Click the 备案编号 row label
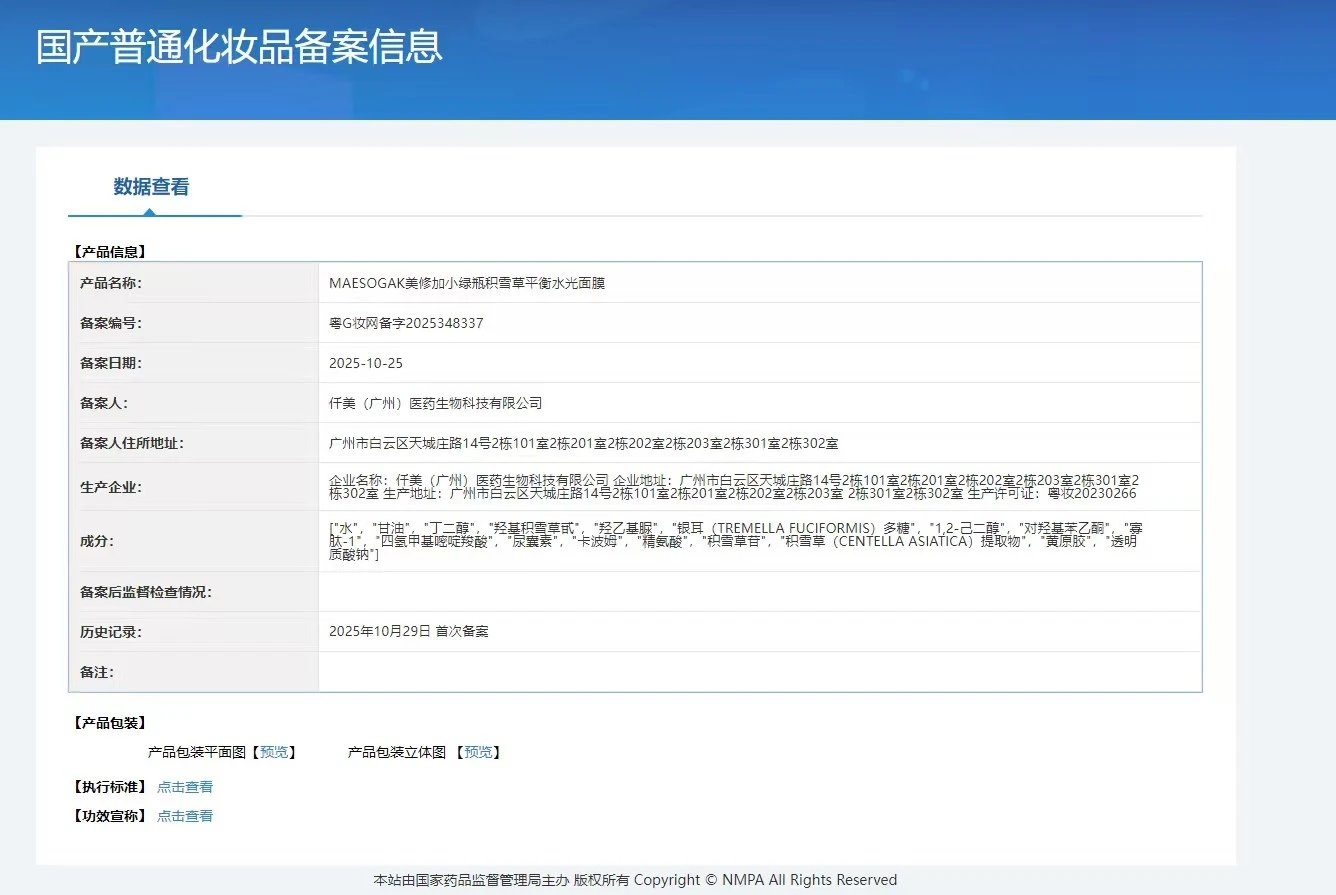This screenshot has height=895, width=1336. (111, 323)
